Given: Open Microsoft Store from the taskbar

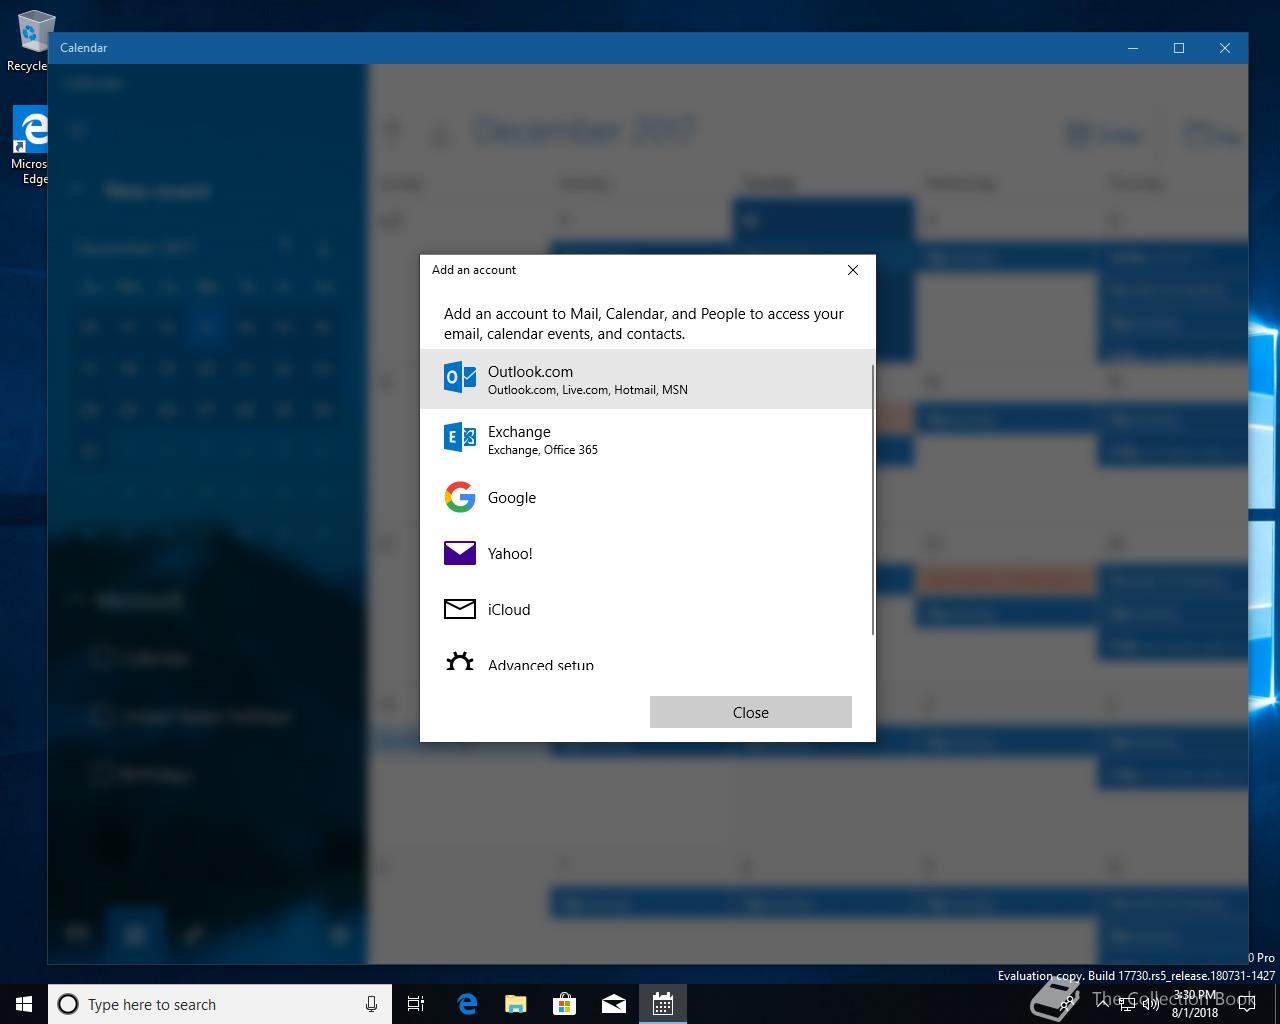Looking at the screenshot, I should pyautogui.click(x=564, y=1004).
